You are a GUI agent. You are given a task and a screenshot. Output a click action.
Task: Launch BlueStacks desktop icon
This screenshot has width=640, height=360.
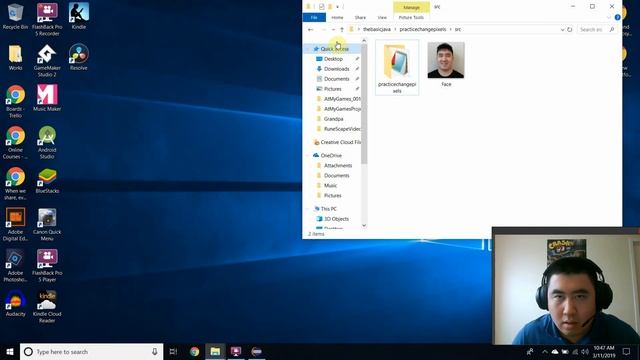pos(47,180)
